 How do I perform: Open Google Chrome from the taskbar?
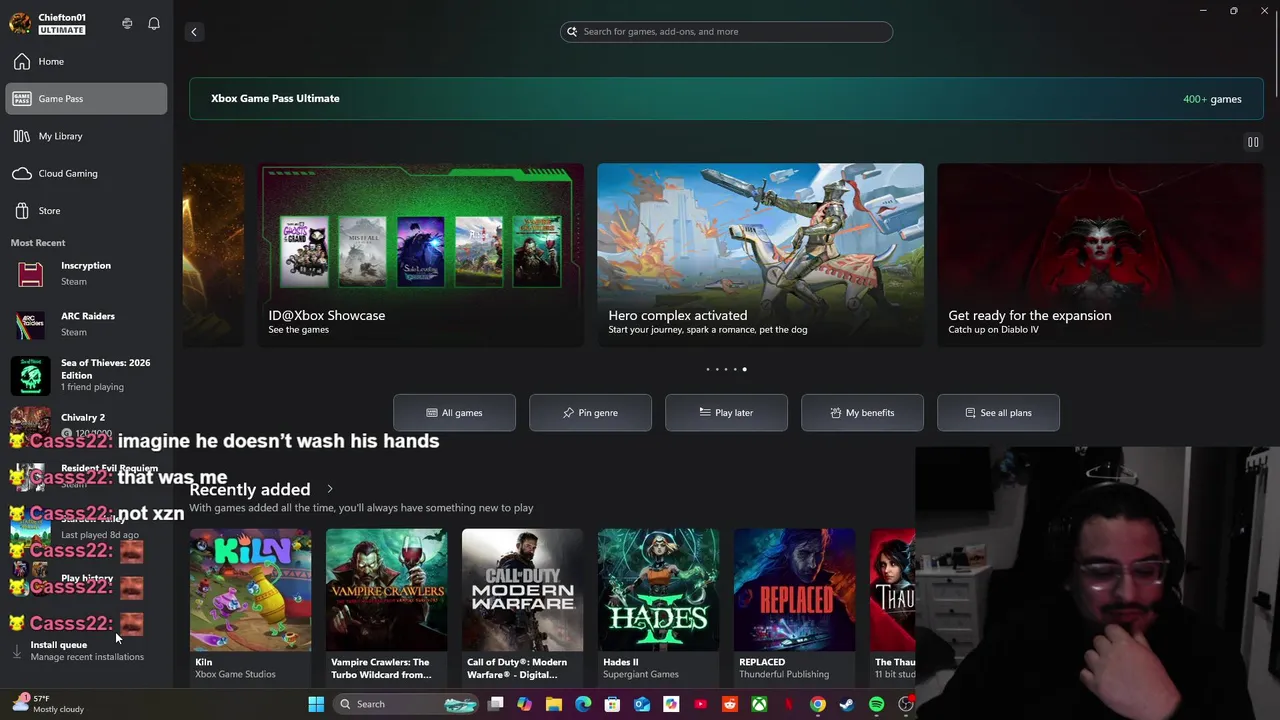pos(817,704)
